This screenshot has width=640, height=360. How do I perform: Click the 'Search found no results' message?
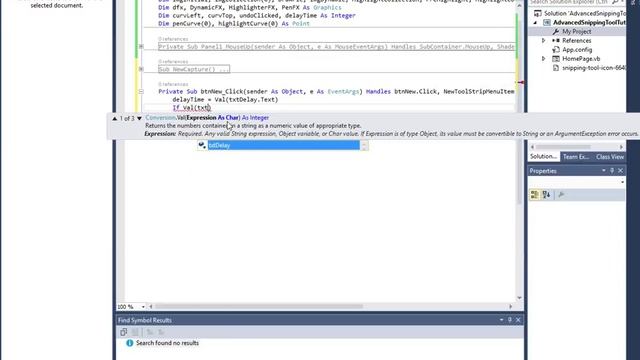(167, 343)
